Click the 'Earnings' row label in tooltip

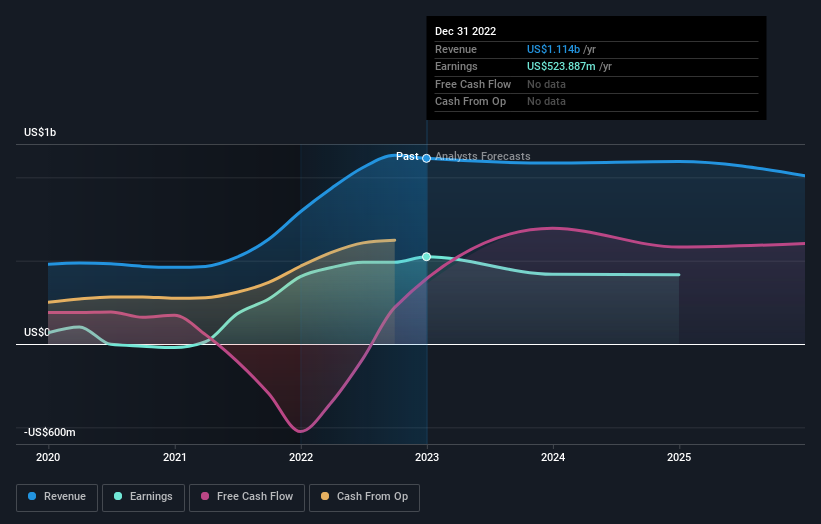click(x=456, y=66)
